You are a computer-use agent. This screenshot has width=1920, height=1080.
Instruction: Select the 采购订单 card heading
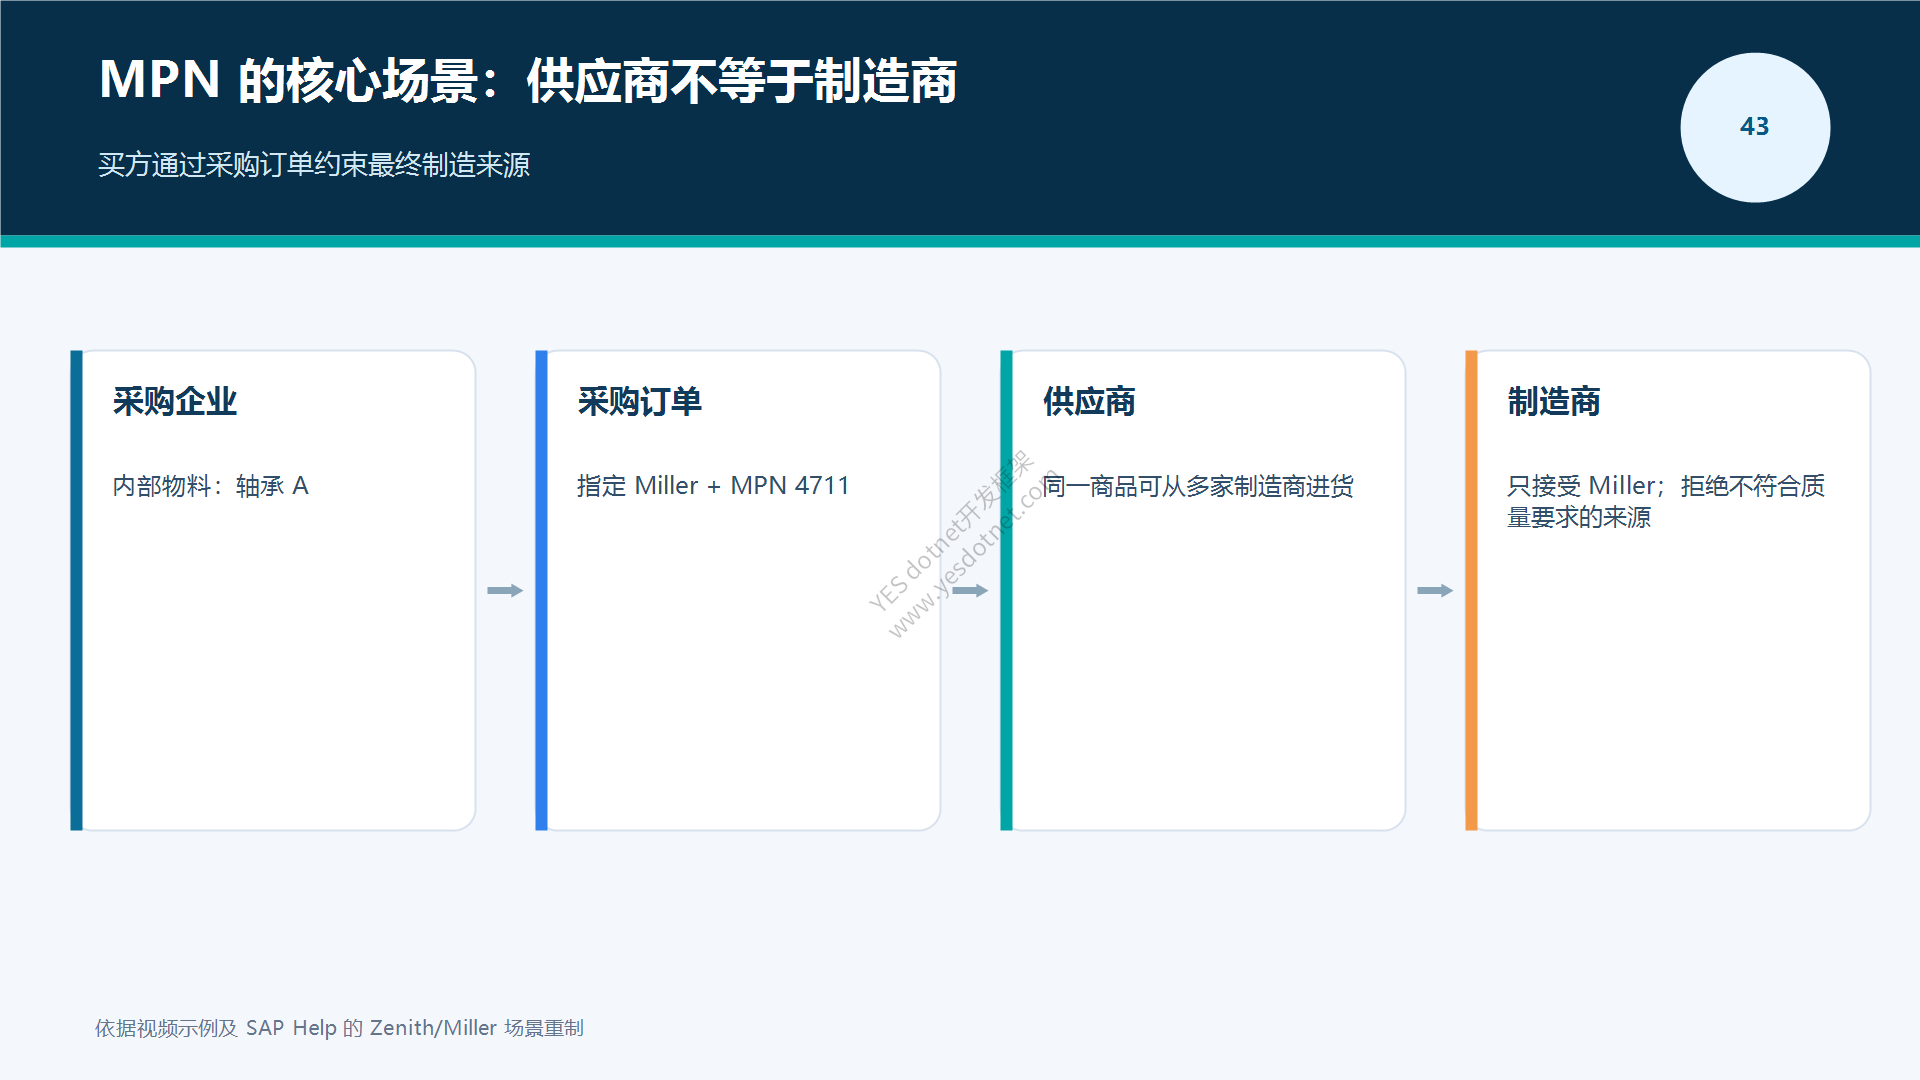point(640,401)
